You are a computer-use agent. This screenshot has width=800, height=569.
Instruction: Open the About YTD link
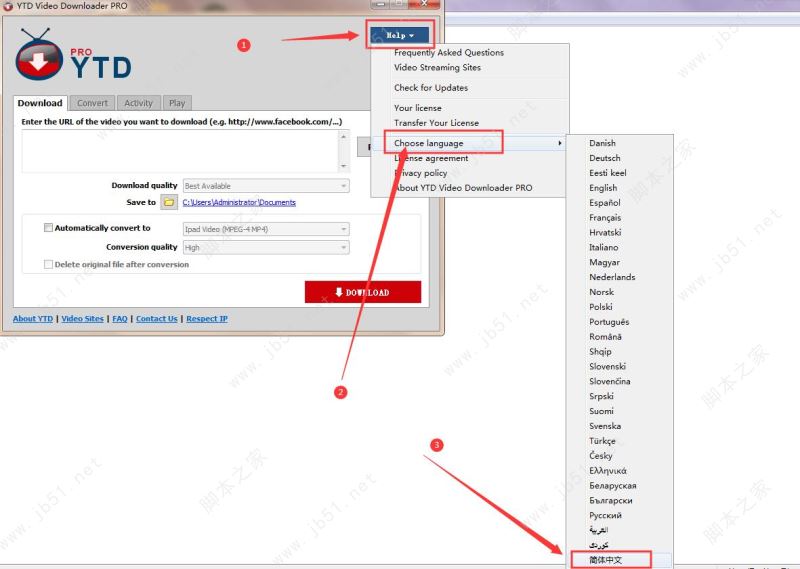[33, 318]
